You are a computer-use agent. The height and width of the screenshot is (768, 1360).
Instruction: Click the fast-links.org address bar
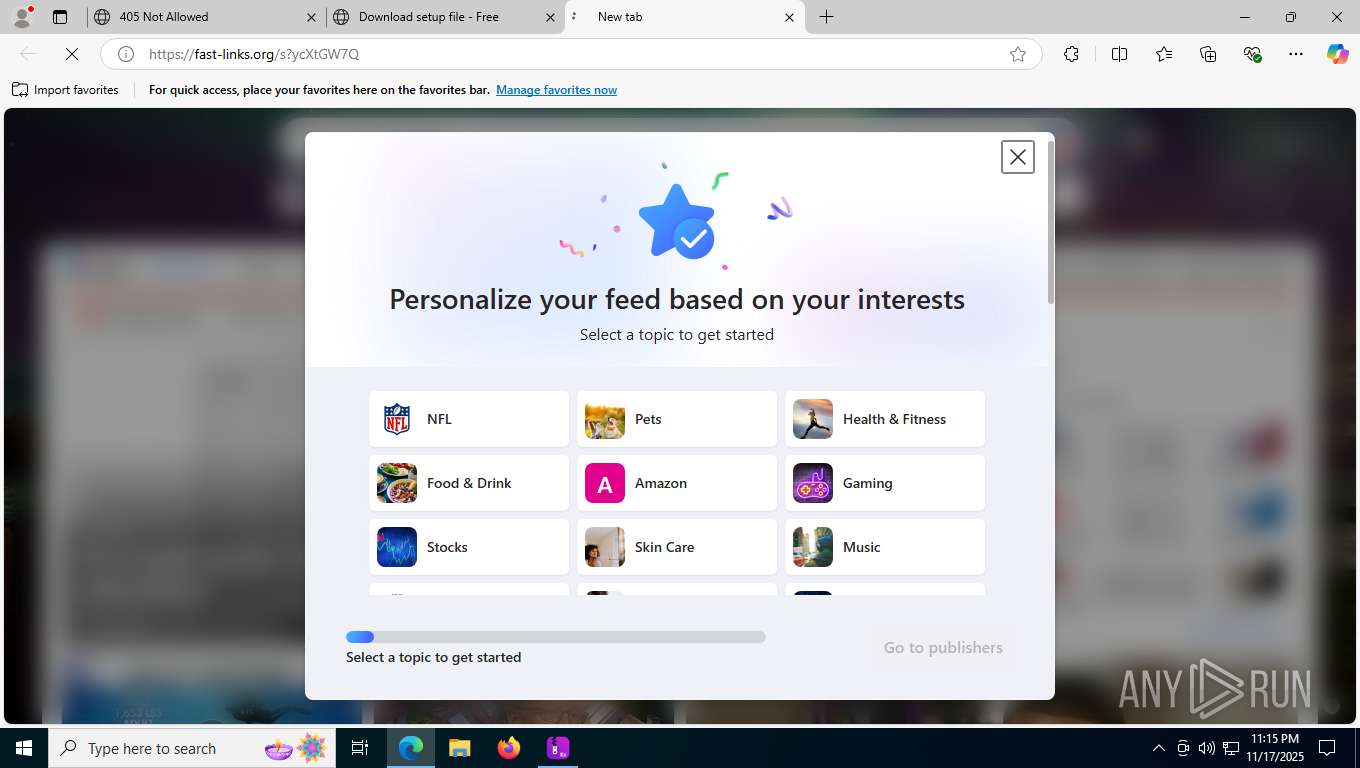570,54
